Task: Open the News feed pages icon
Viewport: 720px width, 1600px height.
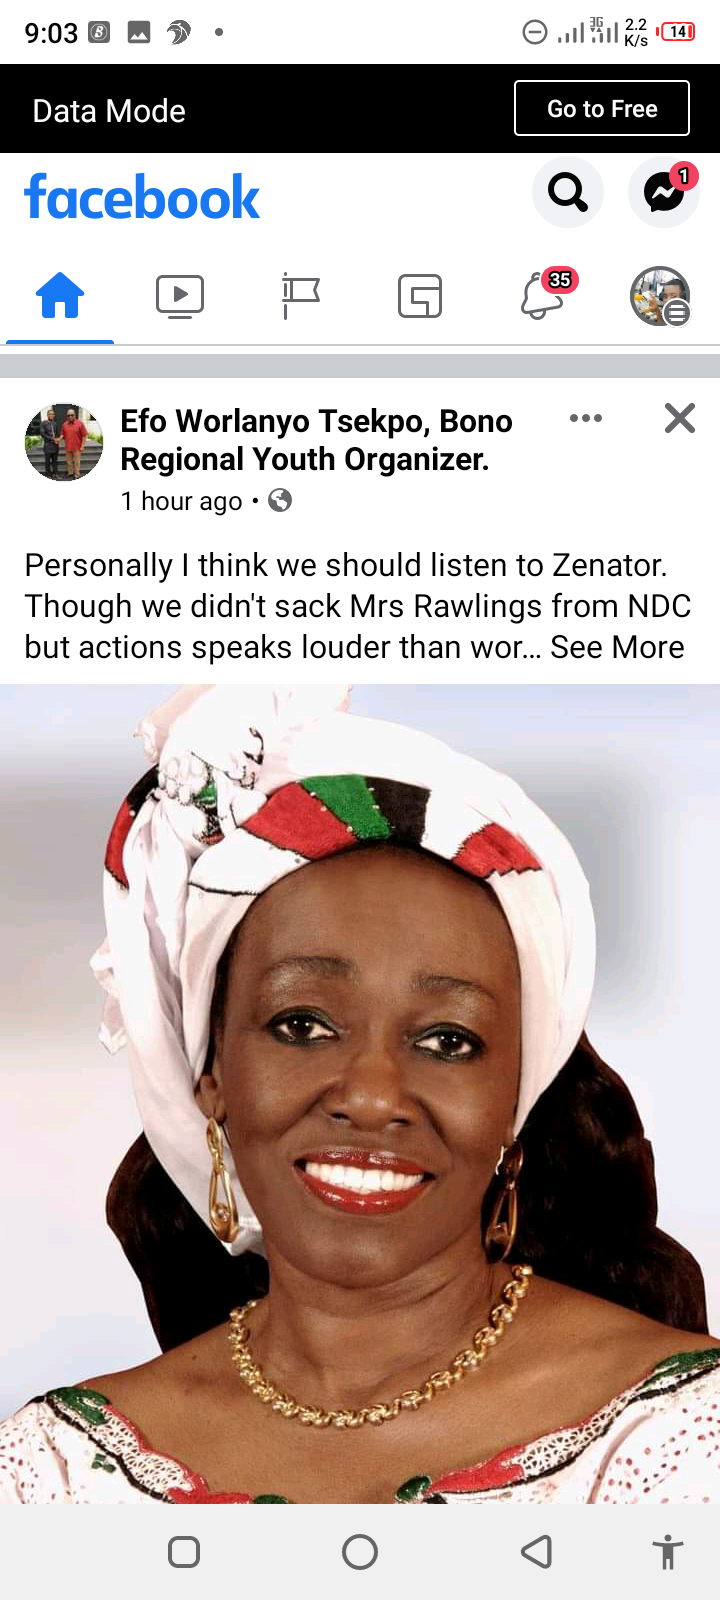Action: click(420, 296)
